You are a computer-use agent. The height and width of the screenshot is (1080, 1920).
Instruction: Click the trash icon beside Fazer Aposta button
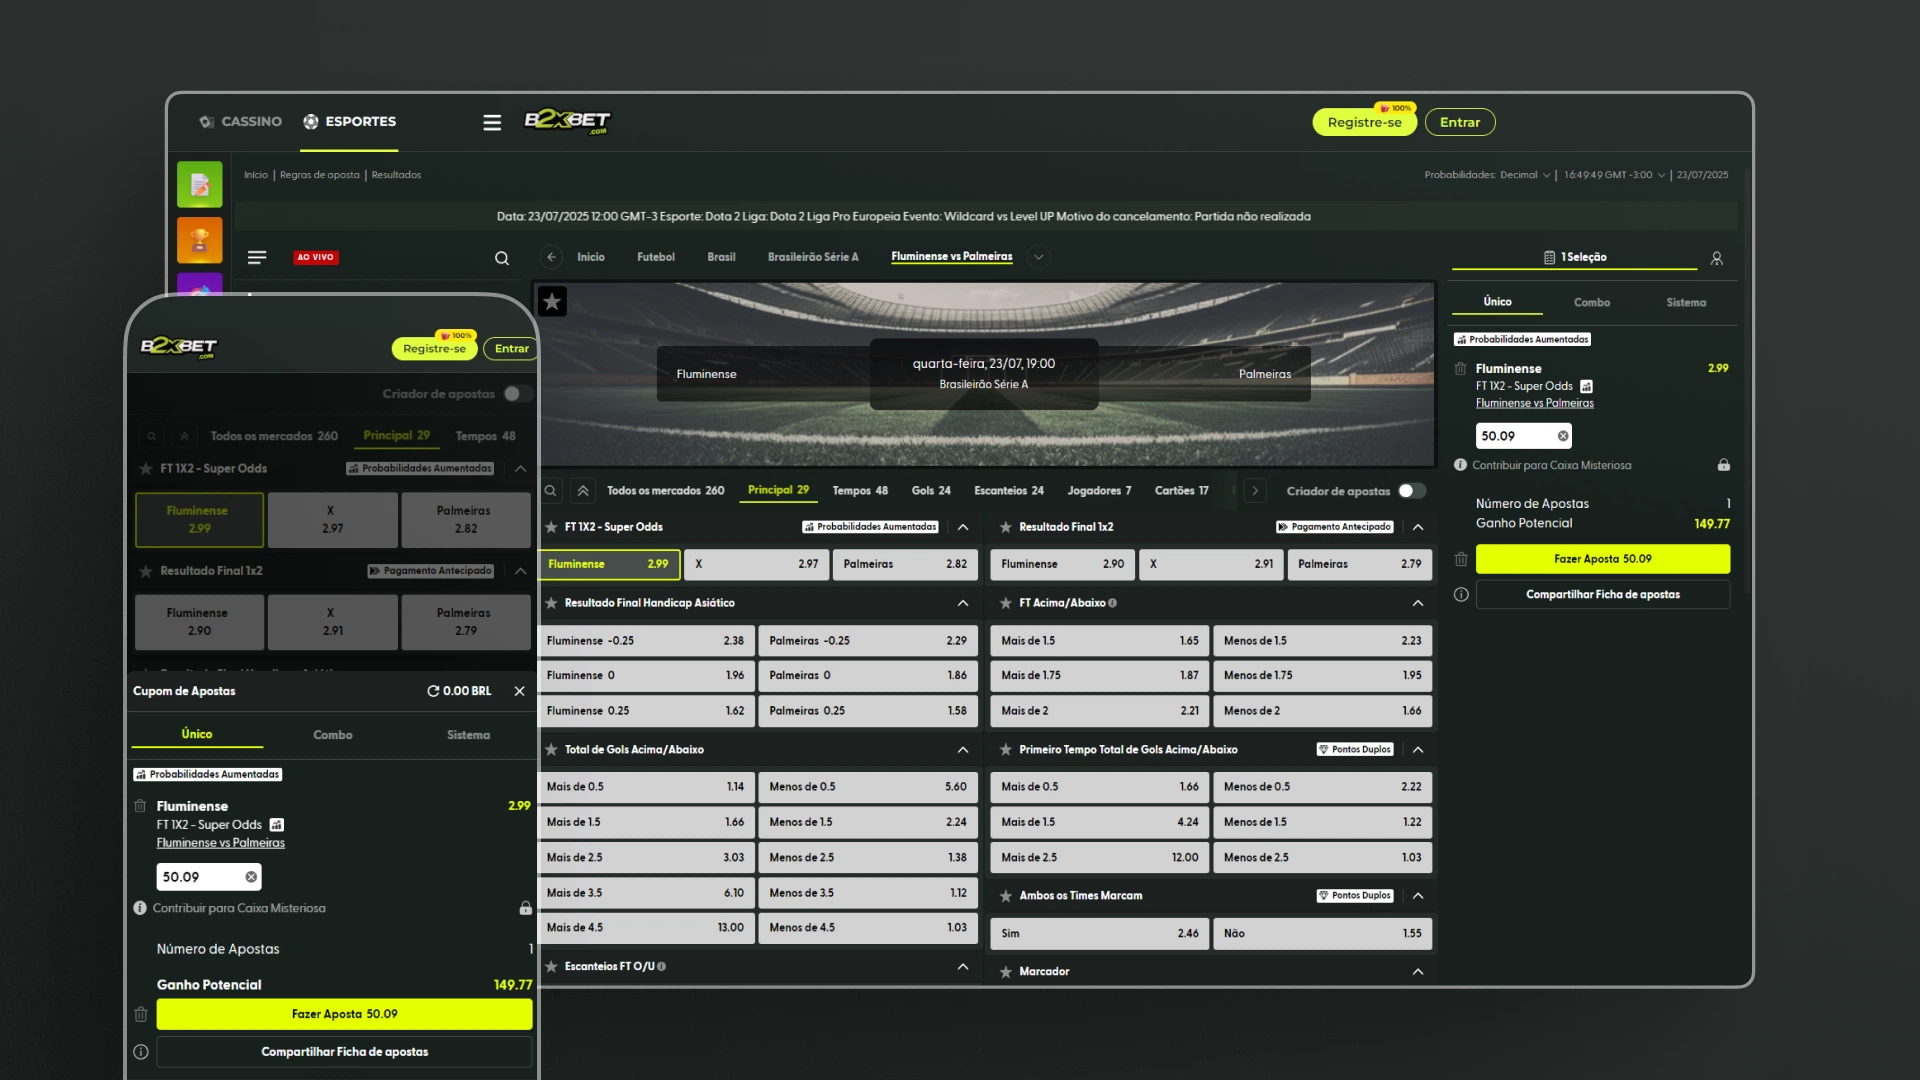pyautogui.click(x=1461, y=559)
